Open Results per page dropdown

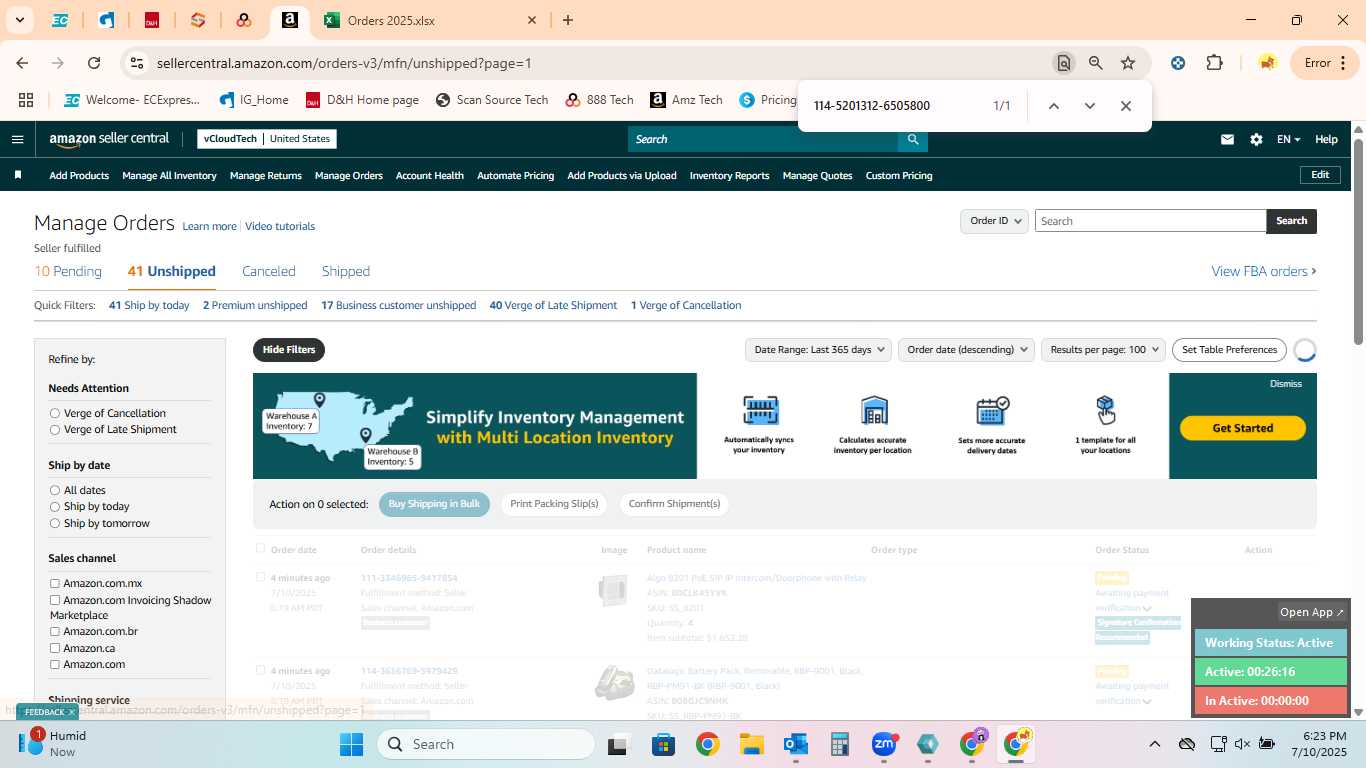pyautogui.click(x=1103, y=349)
